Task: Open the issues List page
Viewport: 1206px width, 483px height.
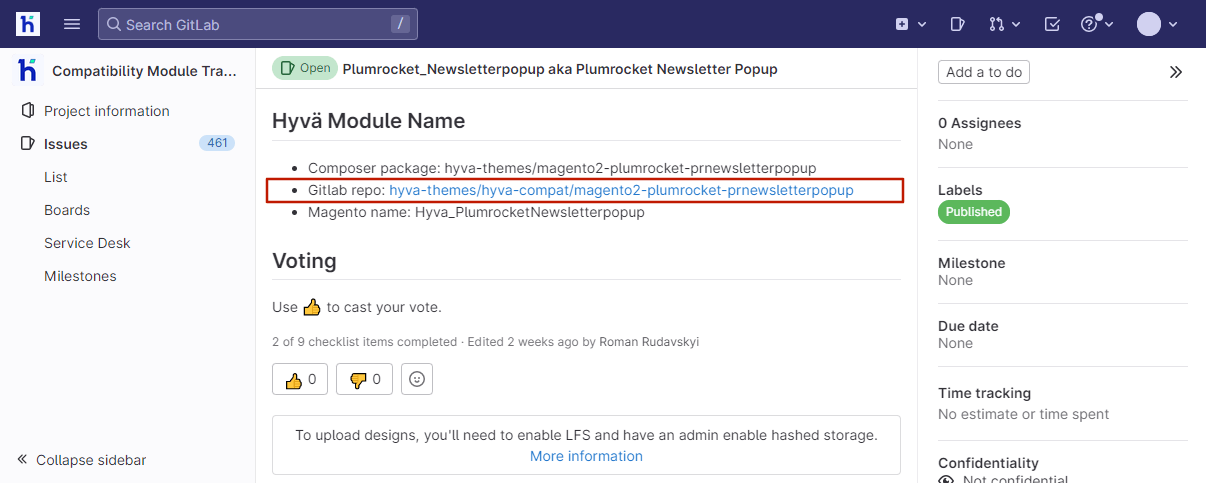Action: tap(56, 177)
